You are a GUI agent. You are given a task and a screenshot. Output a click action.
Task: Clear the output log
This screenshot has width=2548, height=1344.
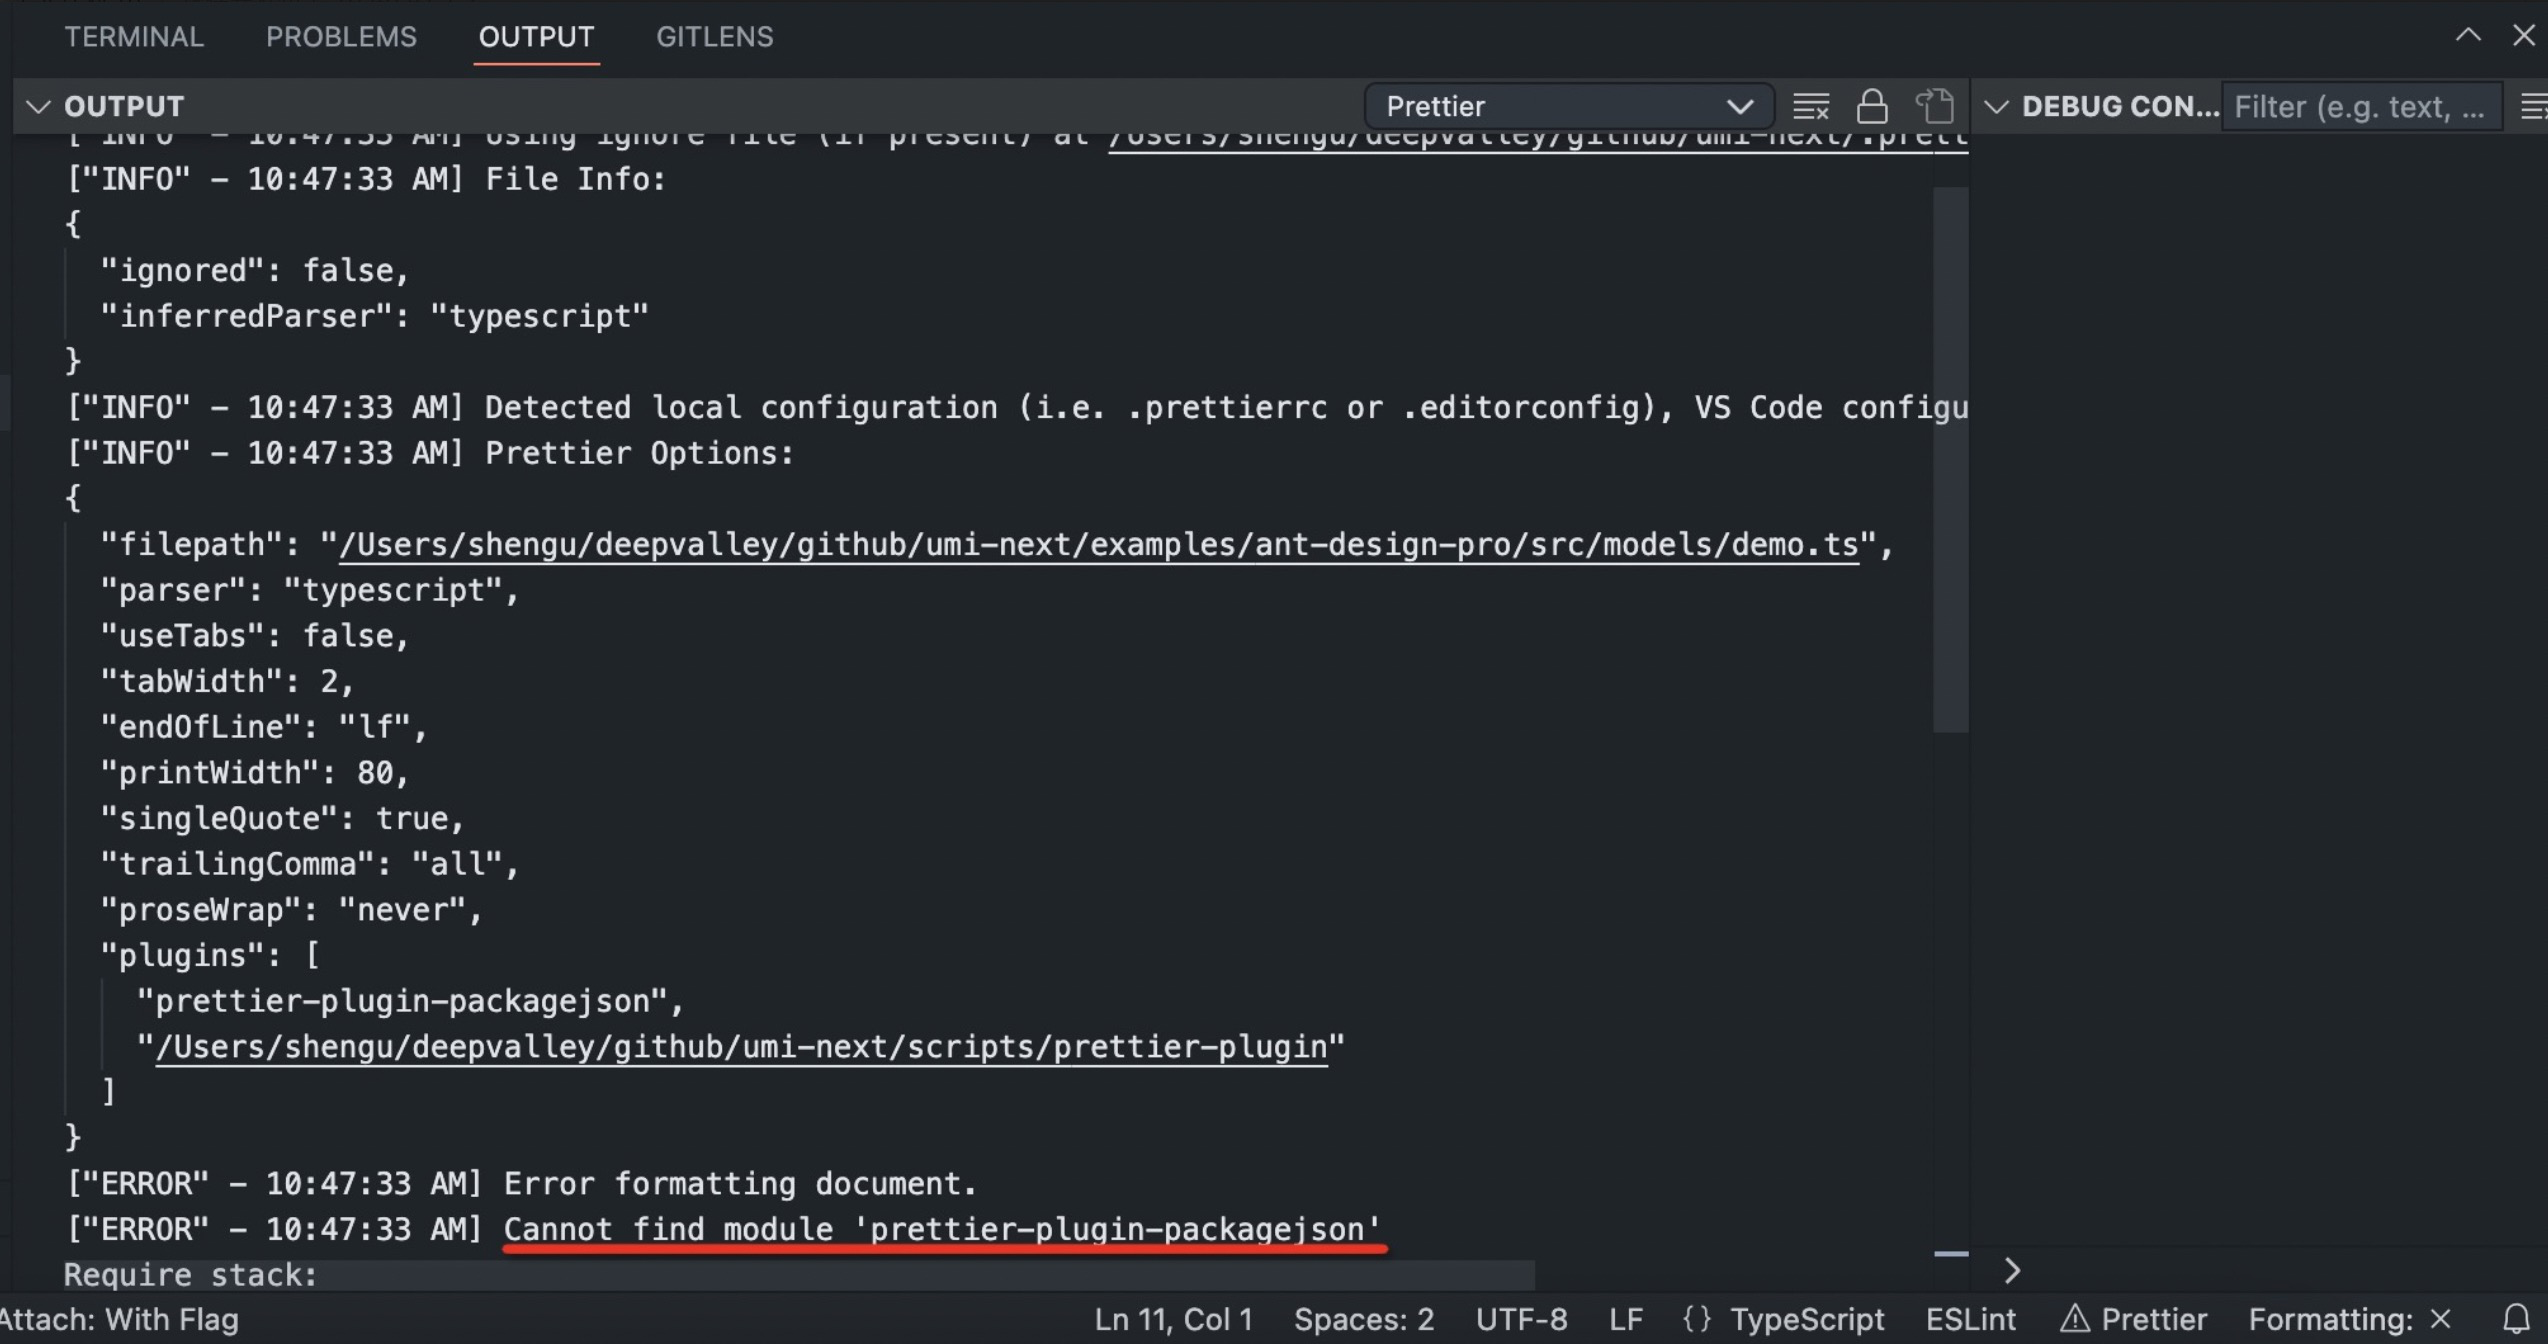(x=1810, y=106)
